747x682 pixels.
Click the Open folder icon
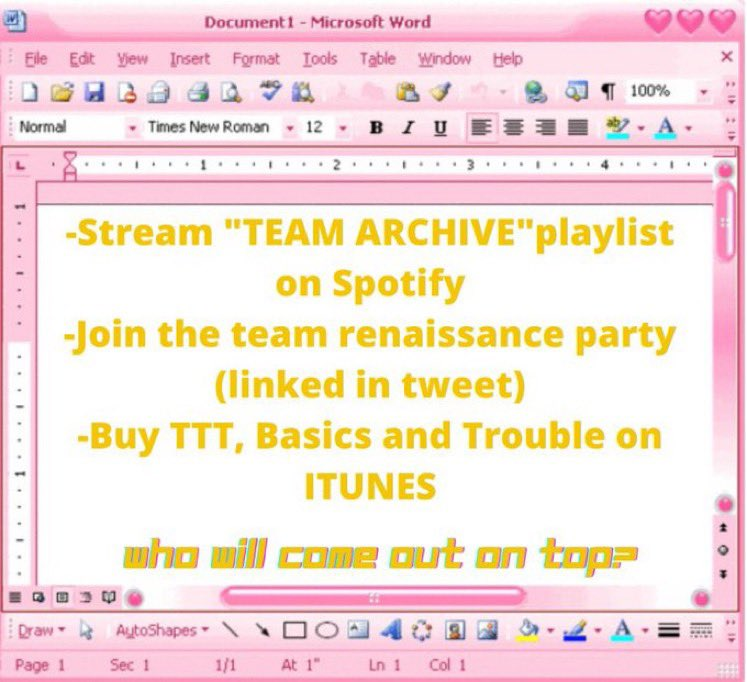(x=62, y=92)
